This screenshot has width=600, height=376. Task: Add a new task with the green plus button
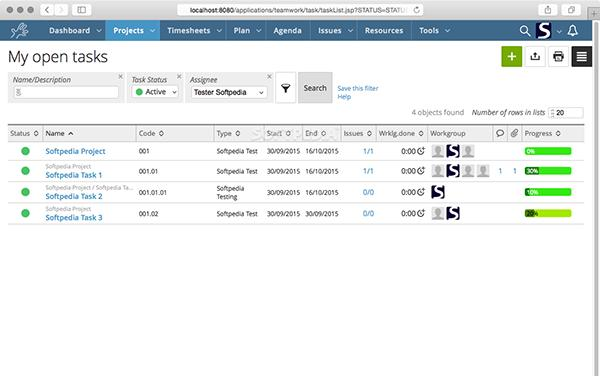click(x=512, y=57)
